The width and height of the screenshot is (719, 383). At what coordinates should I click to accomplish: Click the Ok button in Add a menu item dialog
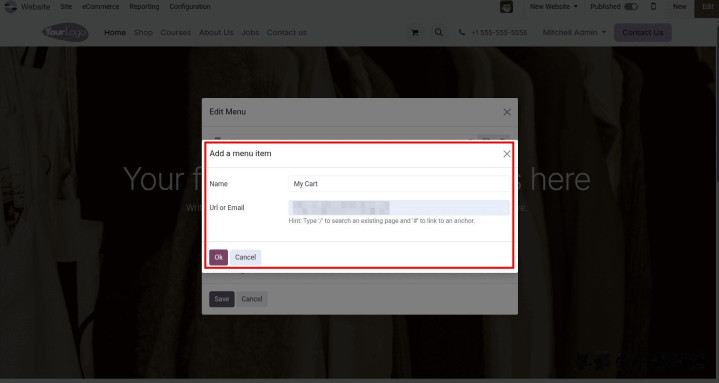[218, 257]
